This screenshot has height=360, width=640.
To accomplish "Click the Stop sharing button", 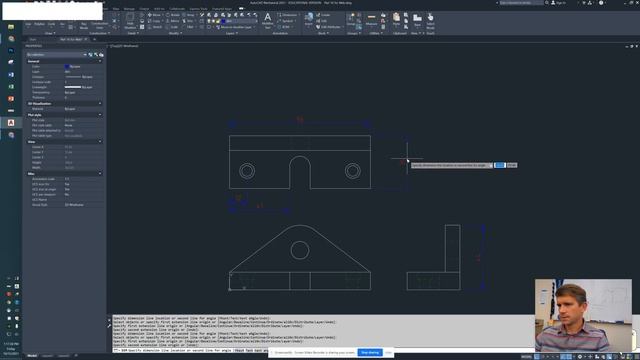I will point(370,352).
